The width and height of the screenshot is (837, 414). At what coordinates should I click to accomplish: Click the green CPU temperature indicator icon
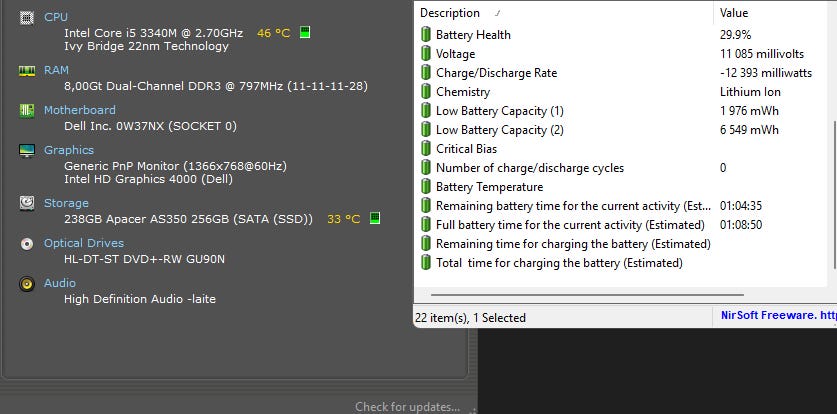(x=305, y=32)
